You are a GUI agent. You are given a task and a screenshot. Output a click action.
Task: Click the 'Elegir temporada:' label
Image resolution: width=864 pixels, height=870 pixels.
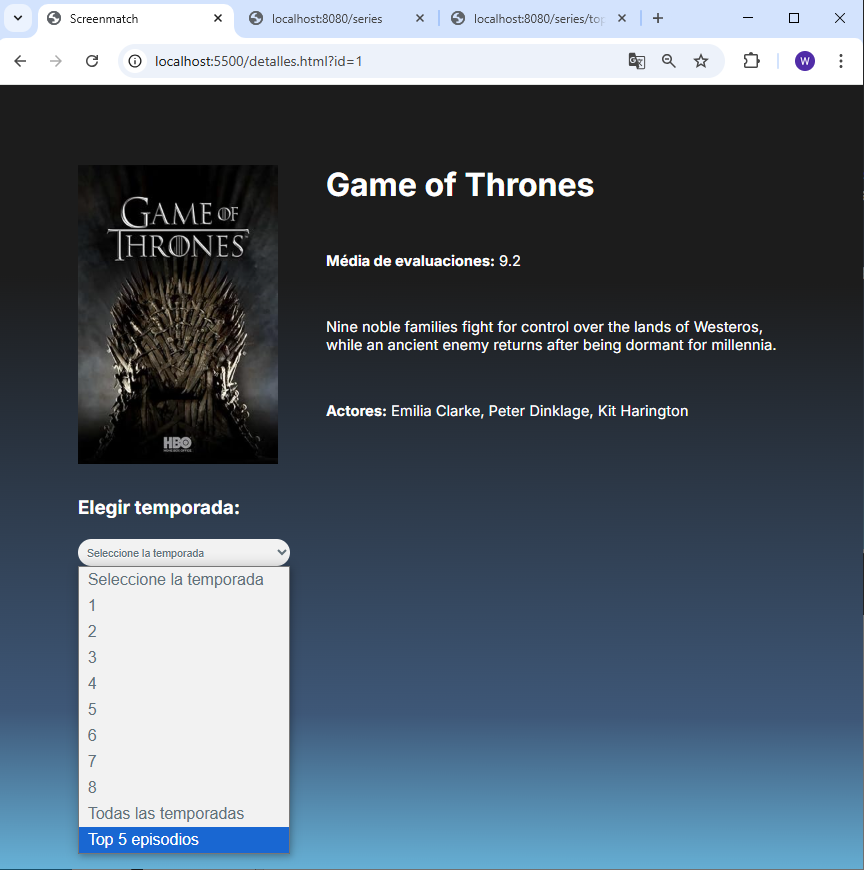point(159,508)
